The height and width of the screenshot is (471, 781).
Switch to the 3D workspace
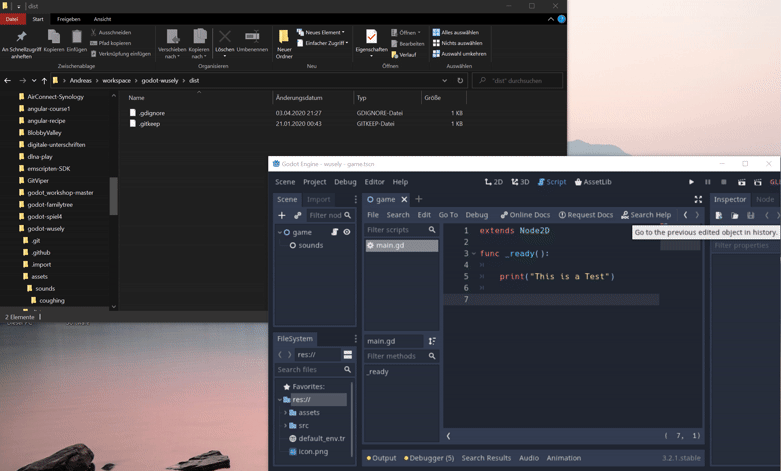click(520, 182)
